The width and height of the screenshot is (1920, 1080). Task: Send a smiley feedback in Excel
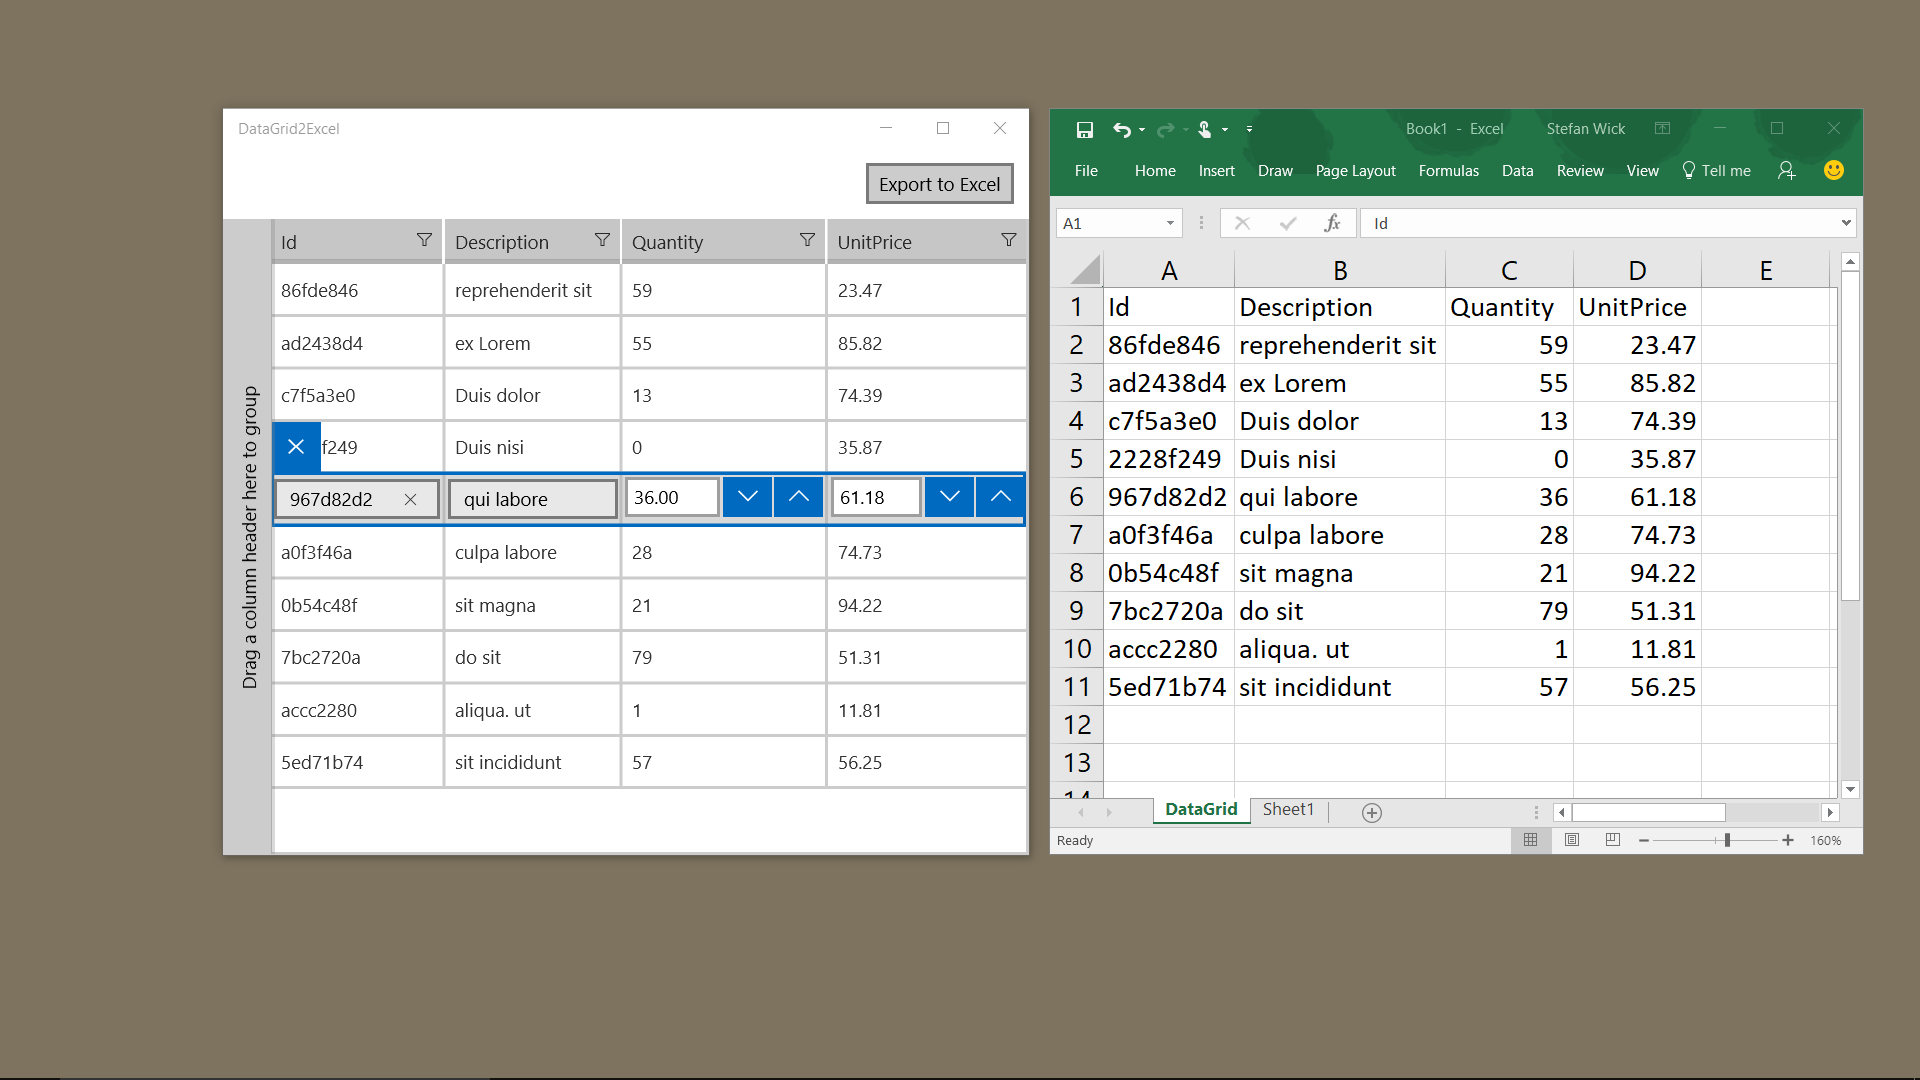click(1834, 170)
